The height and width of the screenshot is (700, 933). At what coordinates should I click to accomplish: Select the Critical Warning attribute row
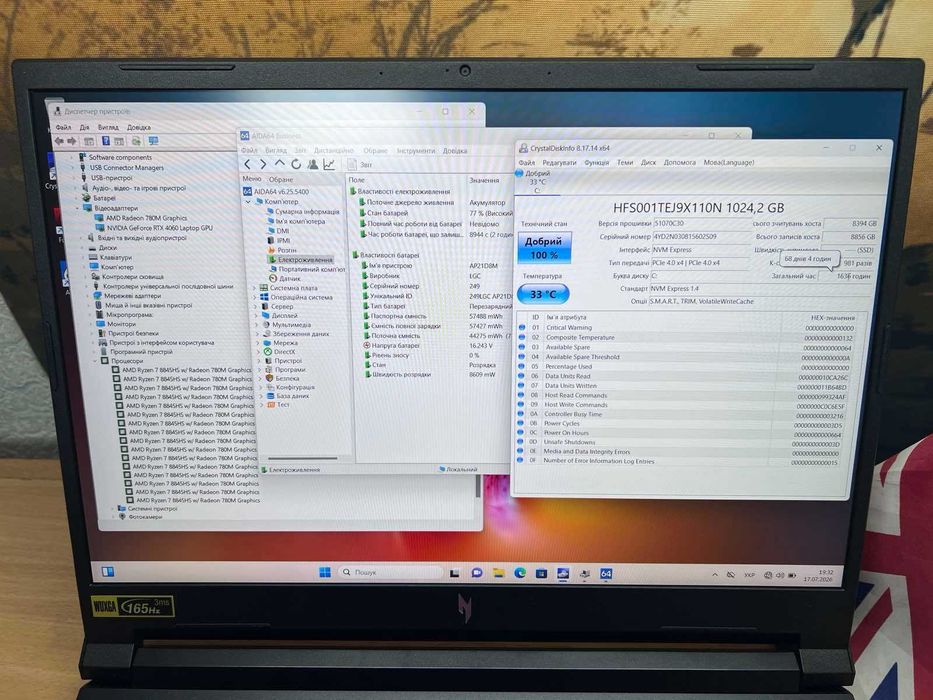pos(689,328)
